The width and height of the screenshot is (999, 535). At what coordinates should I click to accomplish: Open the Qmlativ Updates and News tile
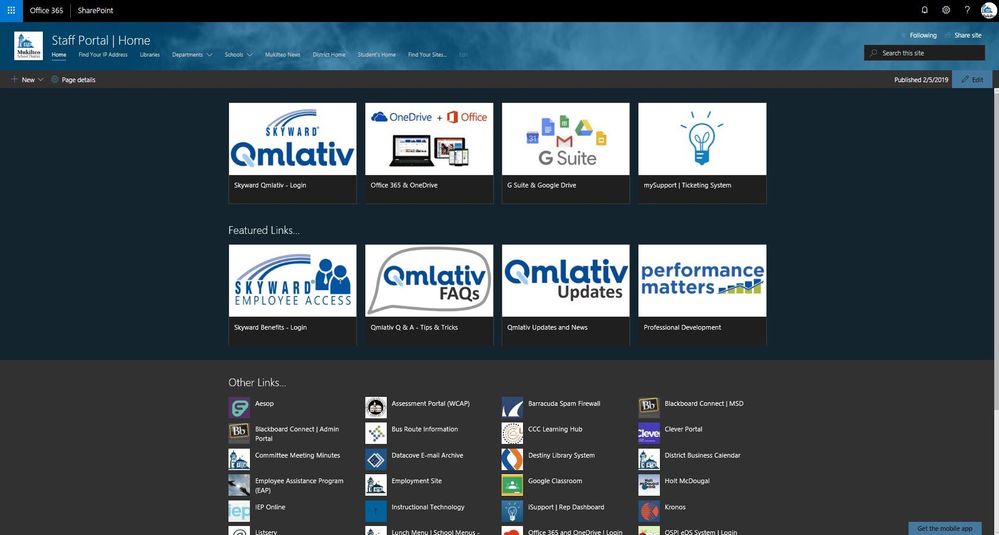coord(566,295)
